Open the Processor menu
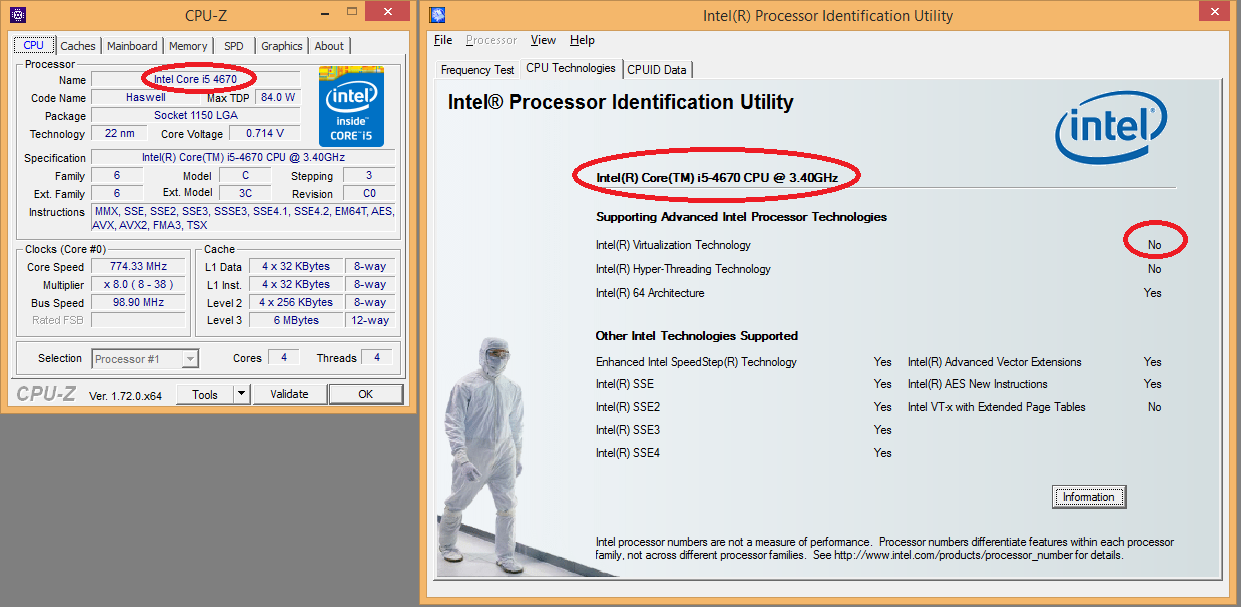The height and width of the screenshot is (607, 1241). (492, 40)
